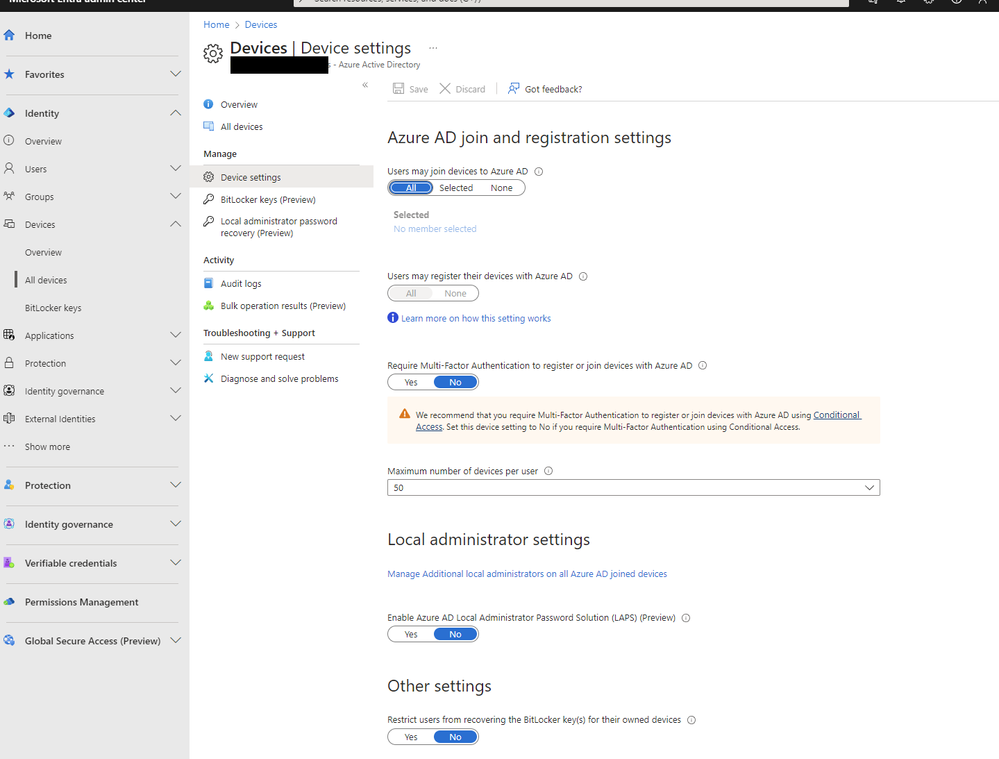Image resolution: width=999 pixels, height=759 pixels.
Task: Expand the Users chevron
Action: pyautogui.click(x=175, y=168)
